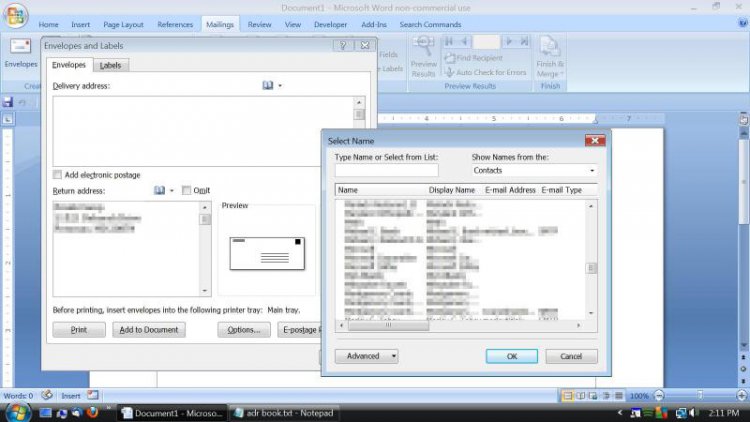
Task: Open the return address book icon
Action: [x=159, y=190]
